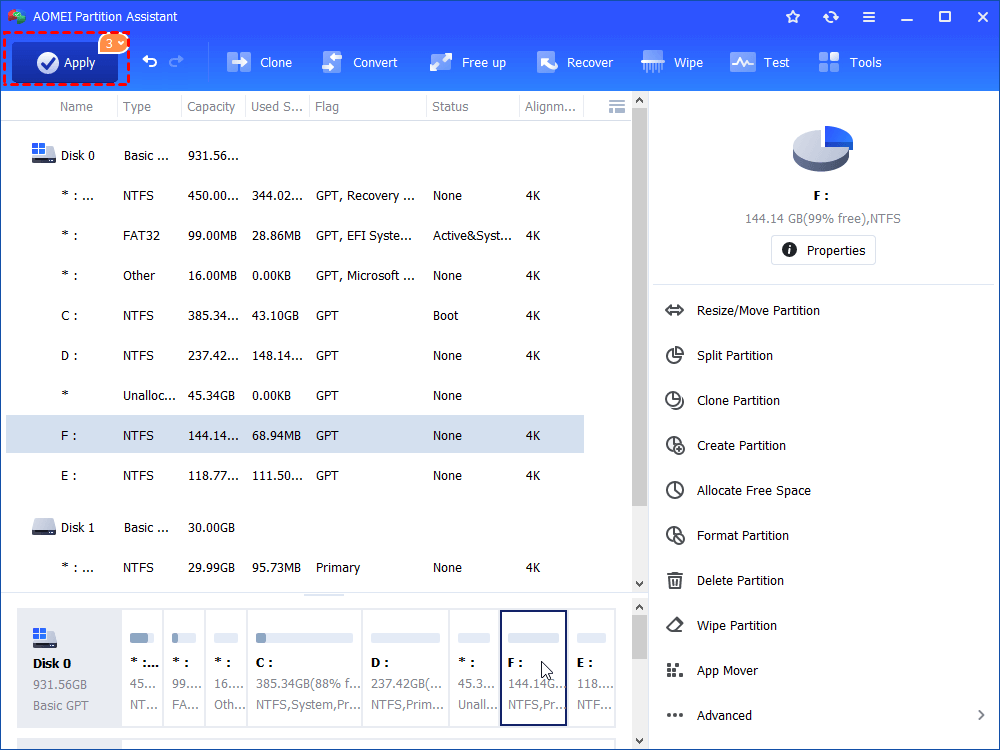Open the Free up menu
Image resolution: width=1000 pixels, height=750 pixels.
tap(467, 62)
